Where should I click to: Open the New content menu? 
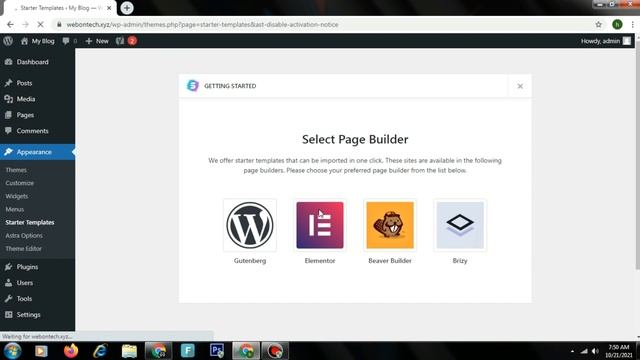[x=97, y=41]
